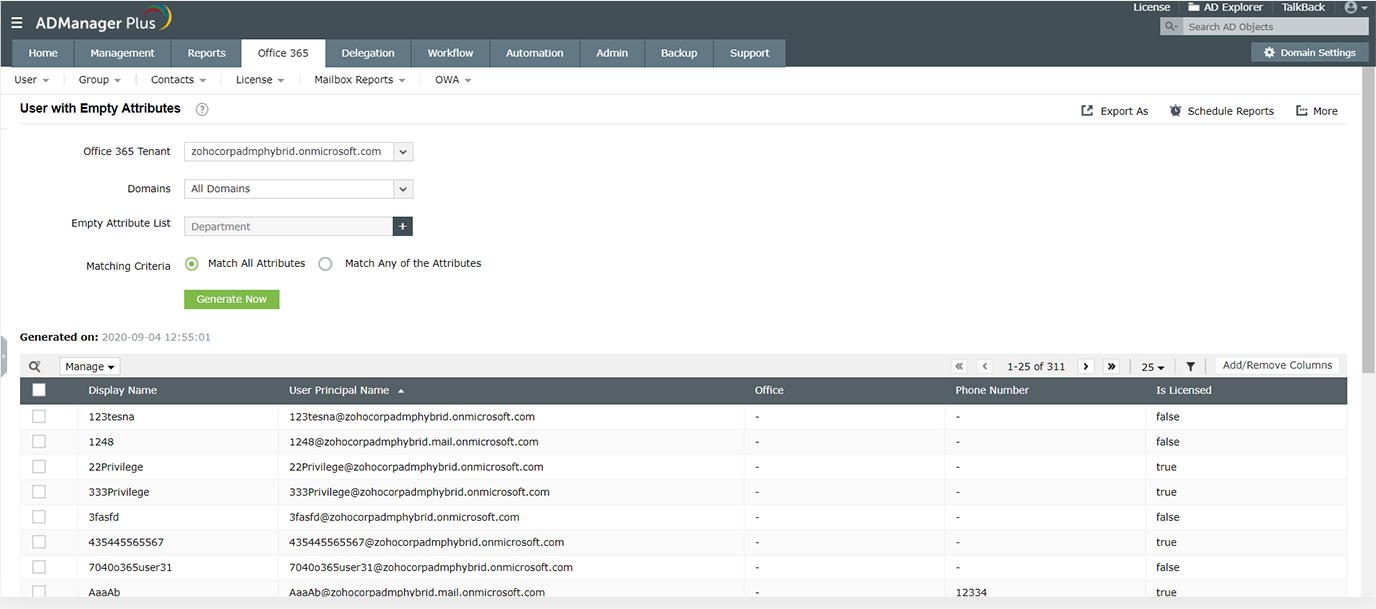
Task: Open the filter funnel icon
Action: [x=1190, y=366]
